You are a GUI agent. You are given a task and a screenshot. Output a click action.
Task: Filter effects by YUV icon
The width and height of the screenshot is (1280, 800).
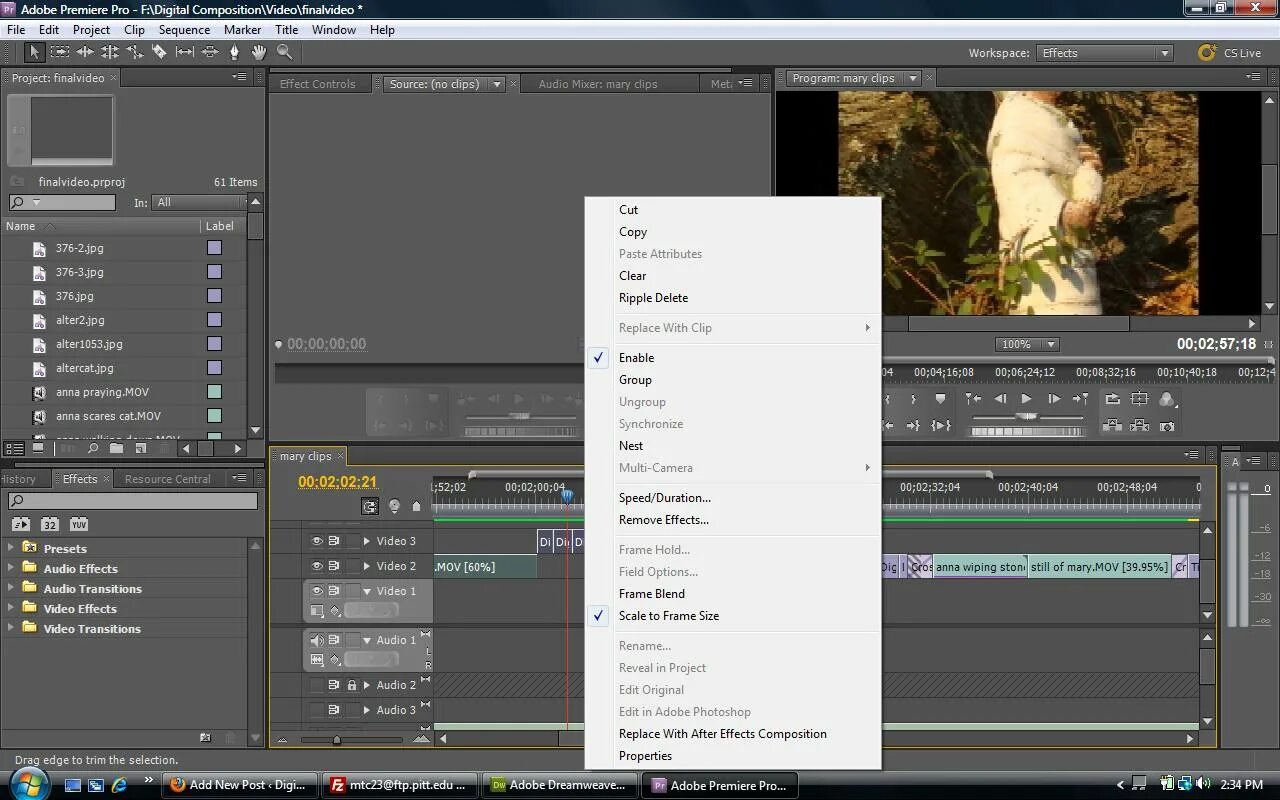(x=79, y=524)
